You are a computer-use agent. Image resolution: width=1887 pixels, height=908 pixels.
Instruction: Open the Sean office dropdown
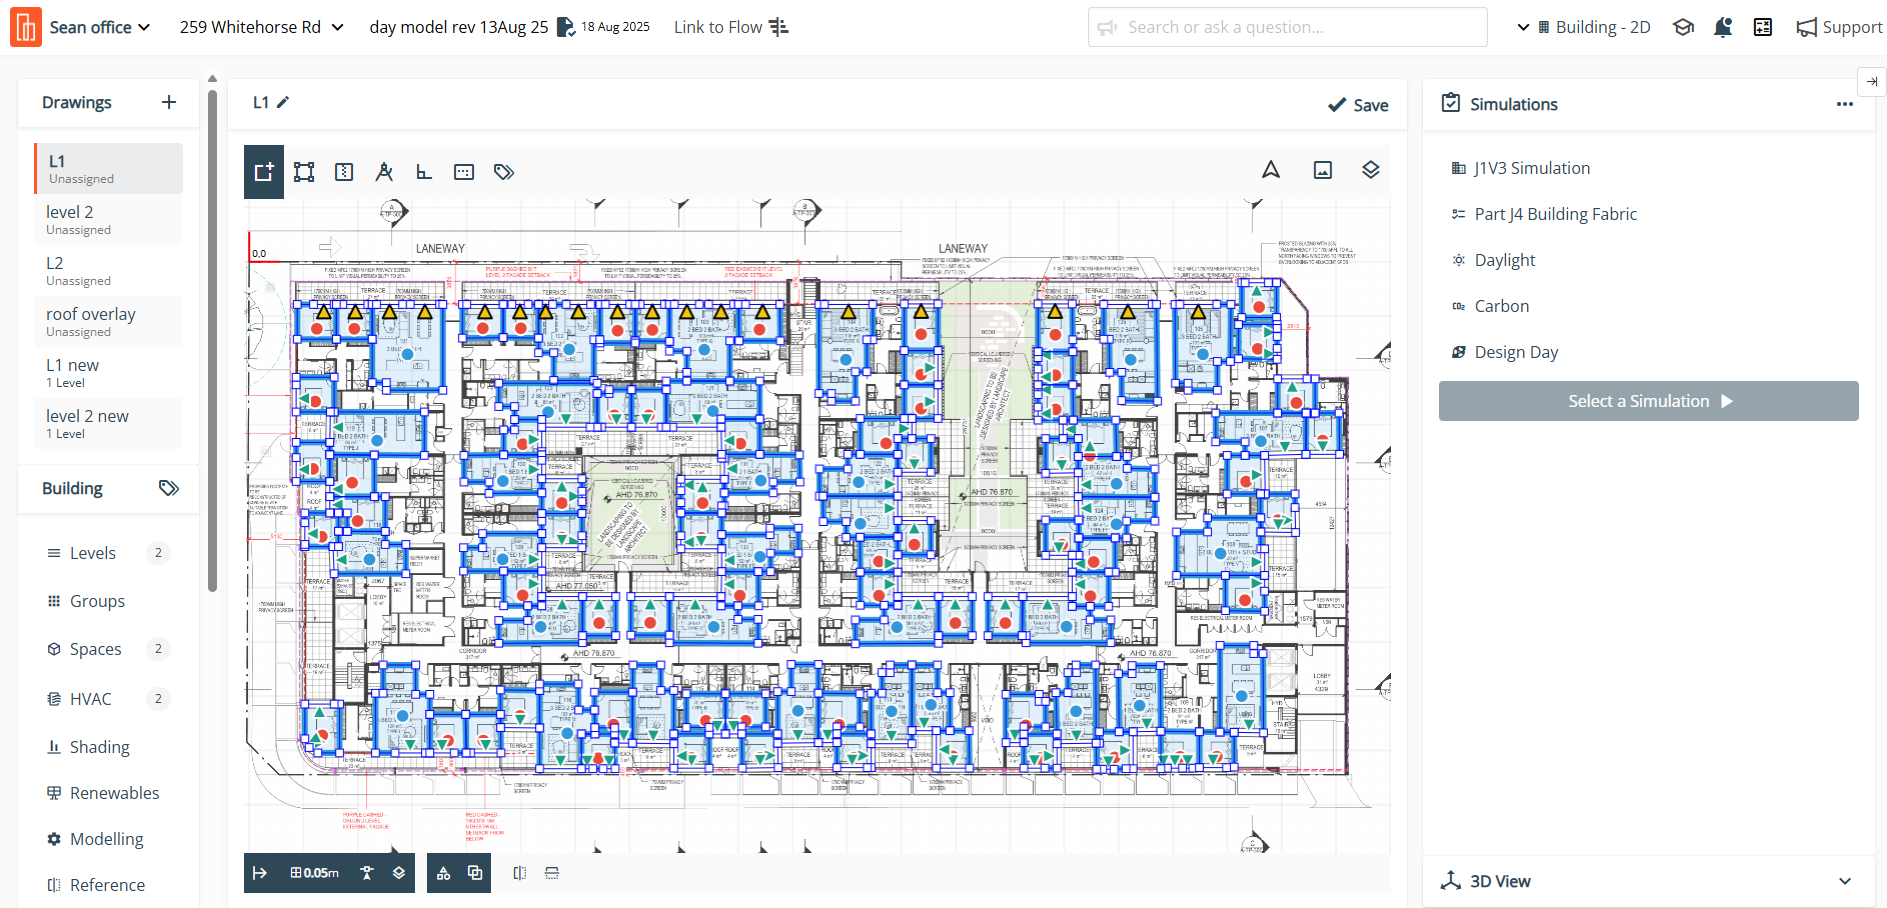tap(99, 27)
